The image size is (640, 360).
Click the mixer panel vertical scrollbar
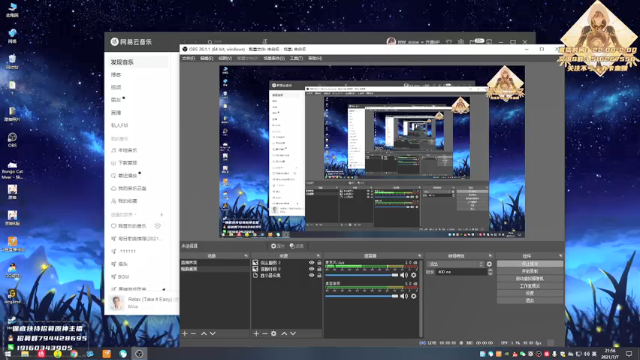click(421, 298)
